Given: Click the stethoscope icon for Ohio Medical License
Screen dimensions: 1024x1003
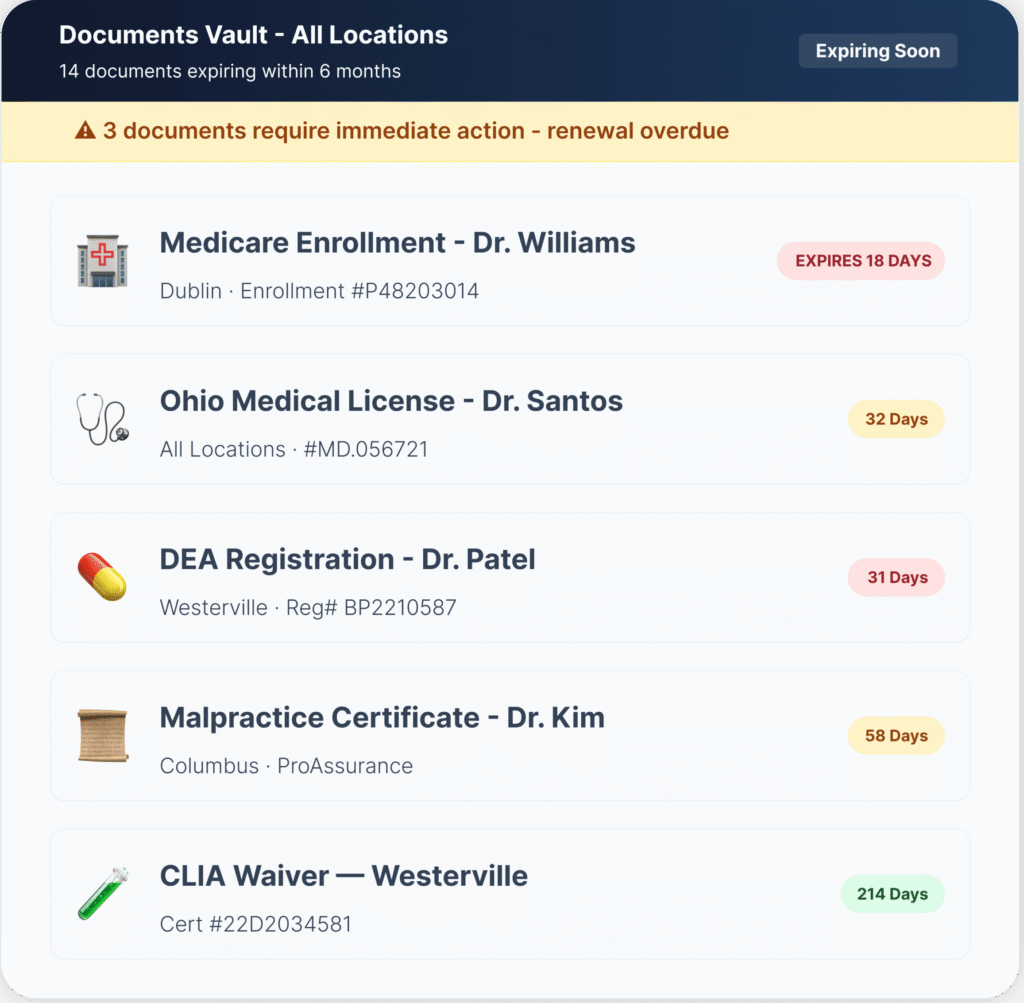Looking at the screenshot, I should pos(102,420).
